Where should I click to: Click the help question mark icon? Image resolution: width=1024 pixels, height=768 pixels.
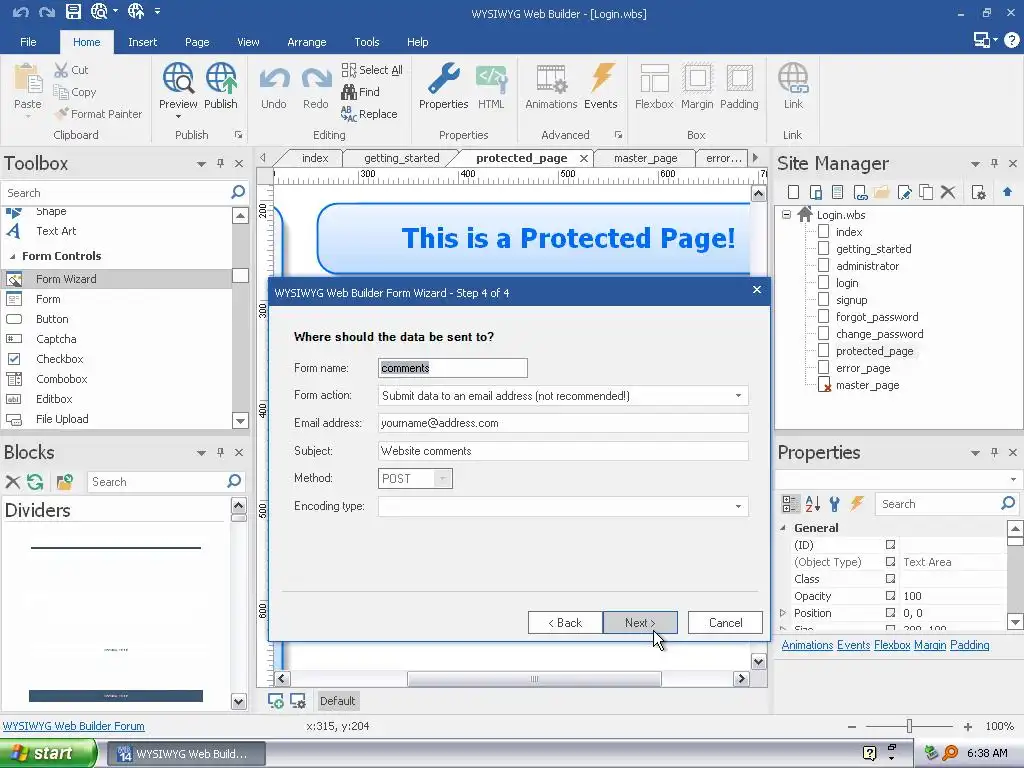coord(1012,40)
